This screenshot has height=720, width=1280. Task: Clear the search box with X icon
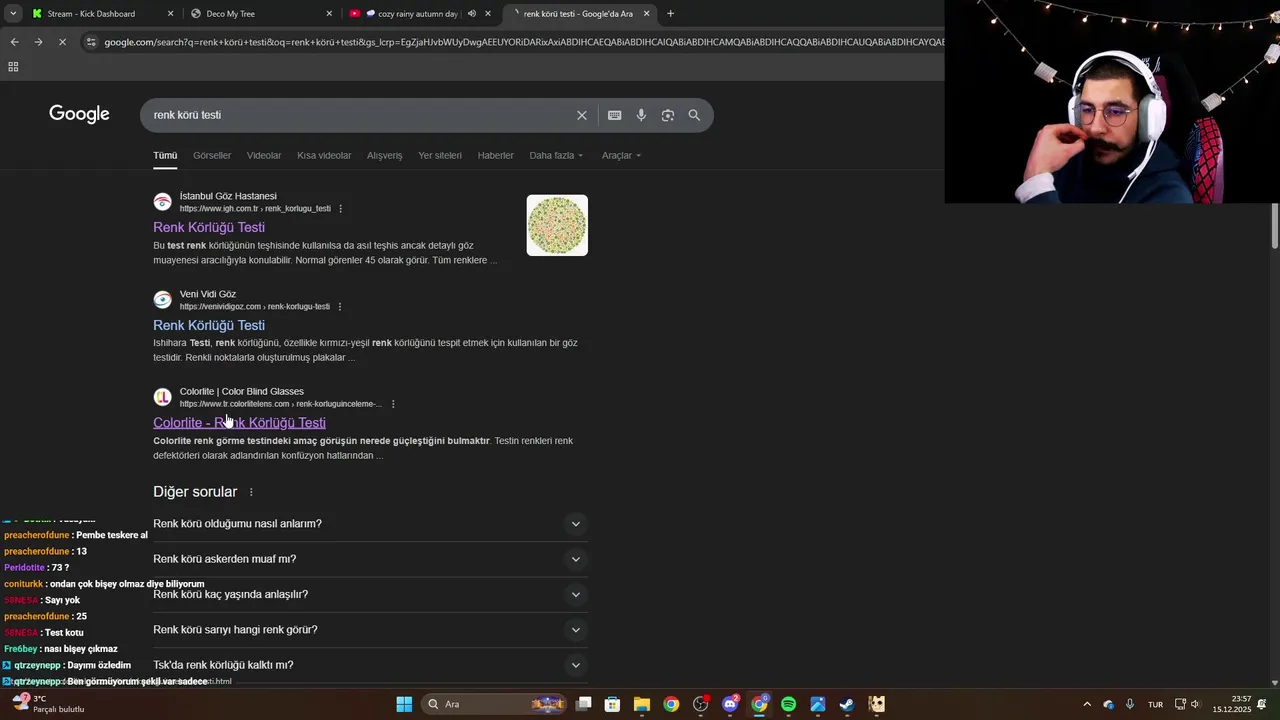pos(582,115)
